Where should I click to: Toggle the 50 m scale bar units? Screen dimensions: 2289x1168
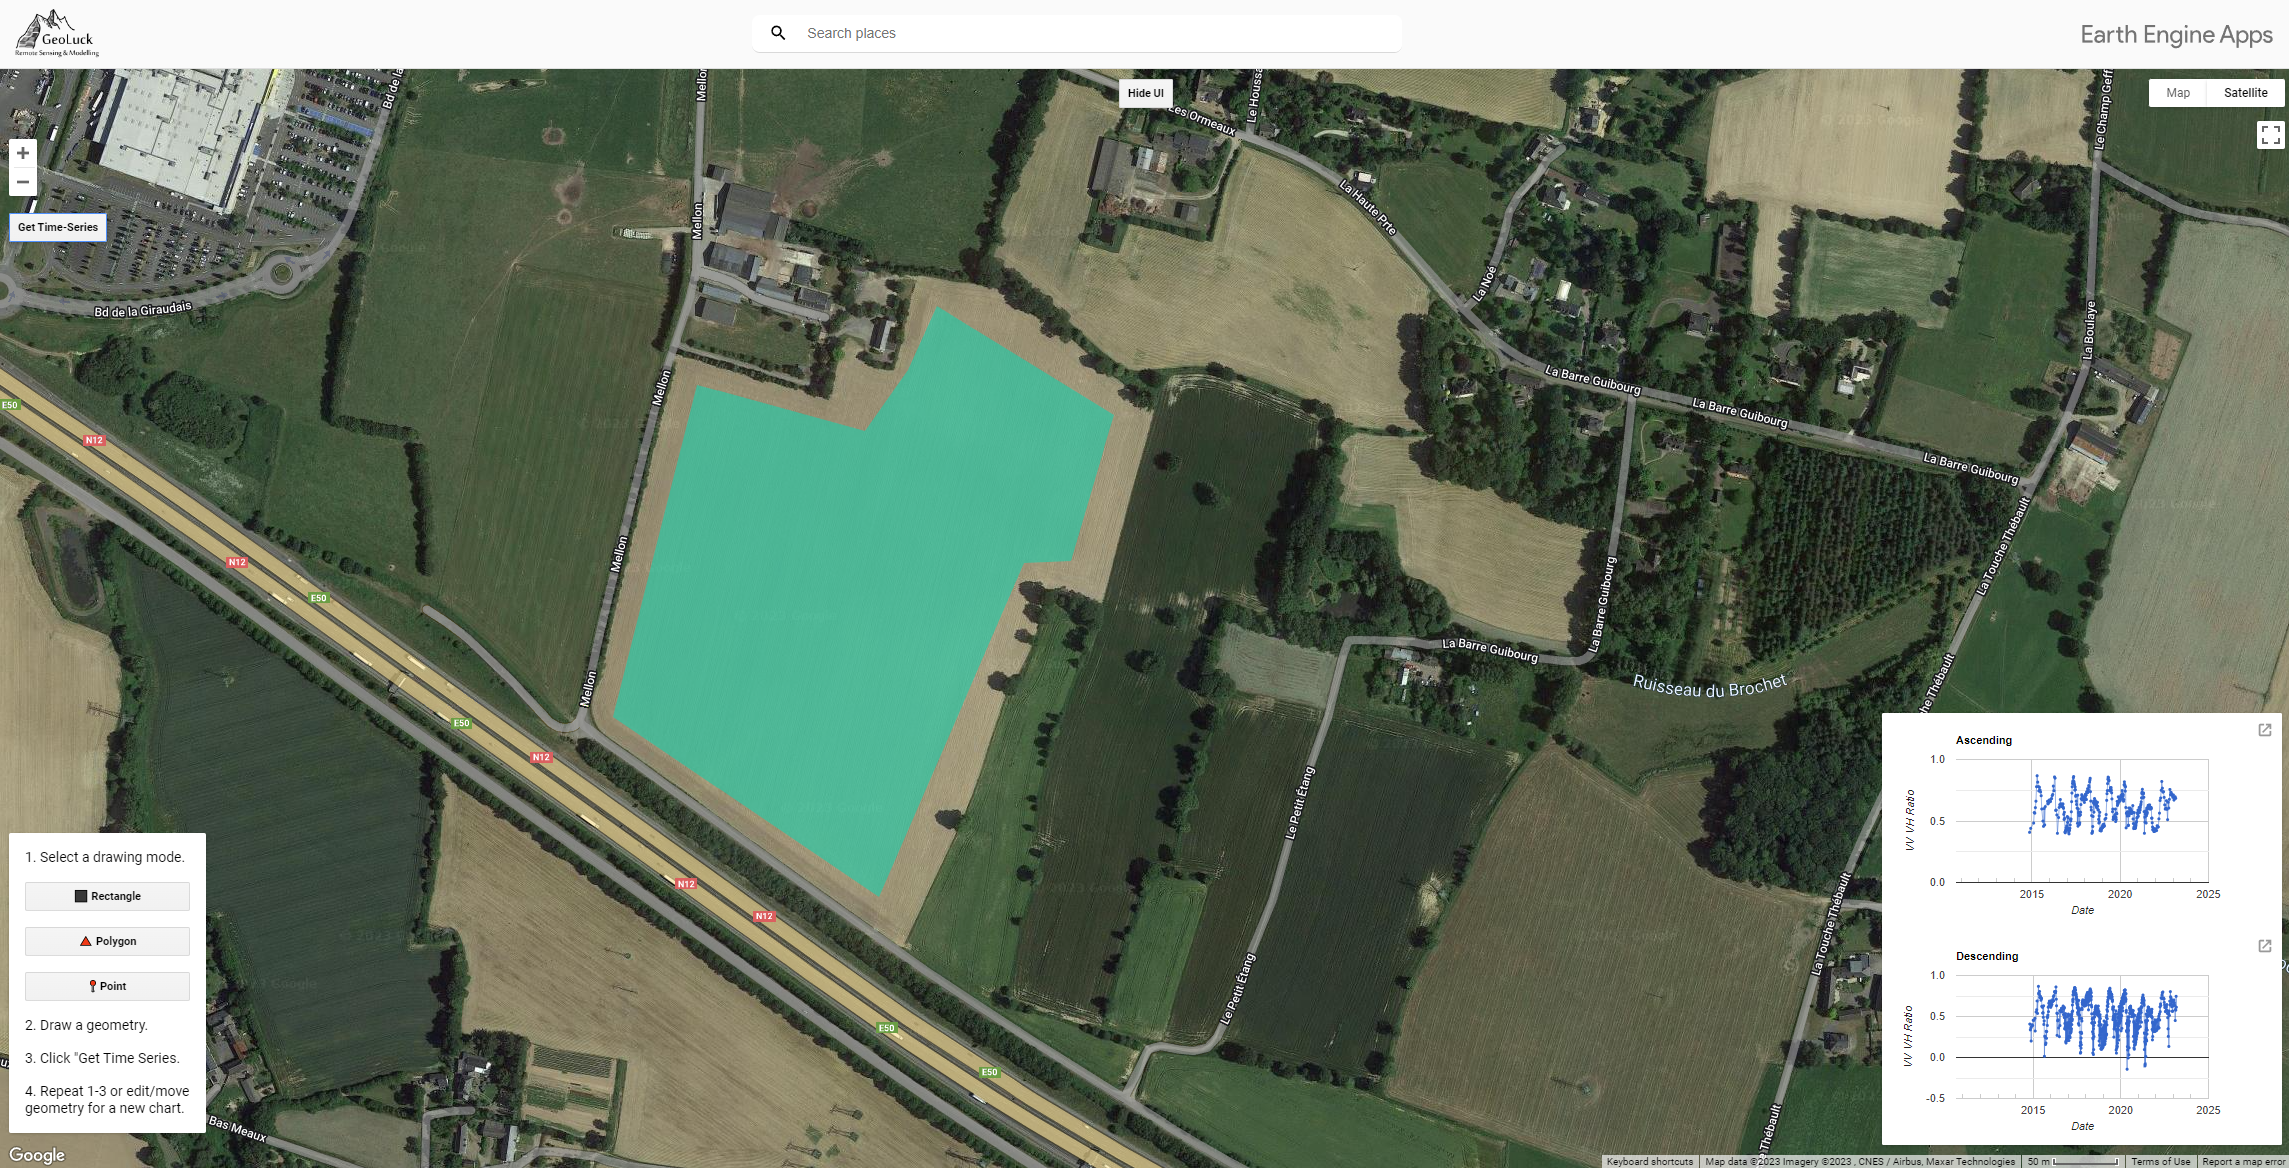(x=2072, y=1162)
